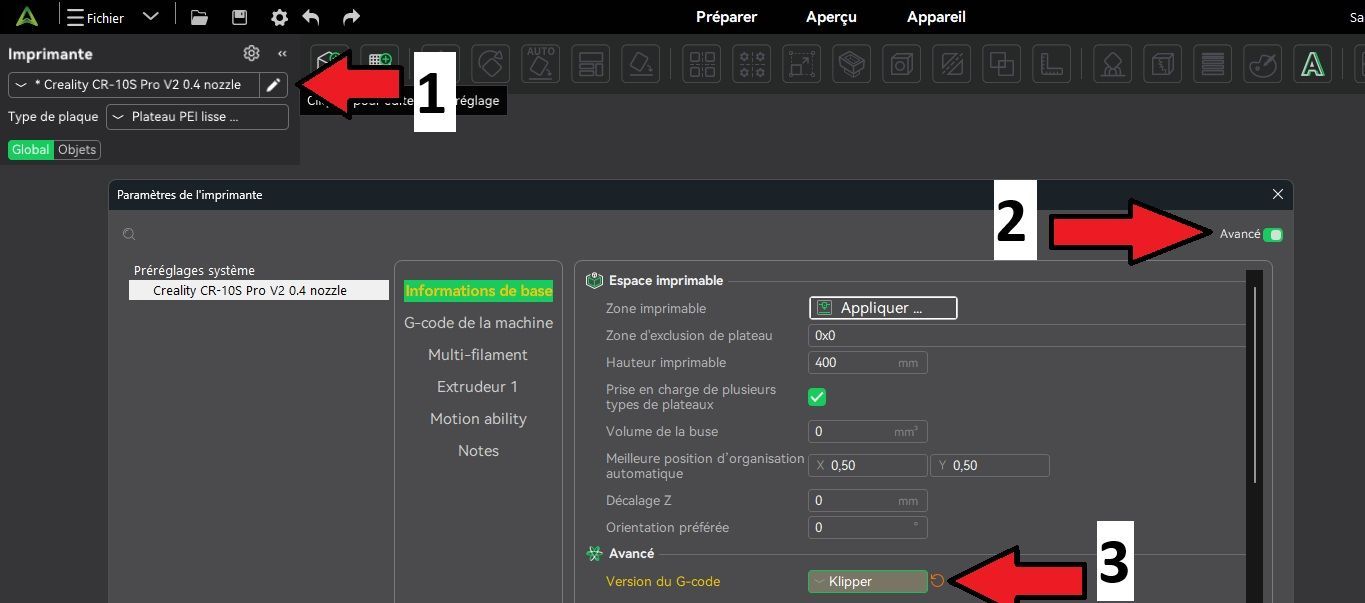
Task: Select the measure tool icon
Action: point(1051,64)
